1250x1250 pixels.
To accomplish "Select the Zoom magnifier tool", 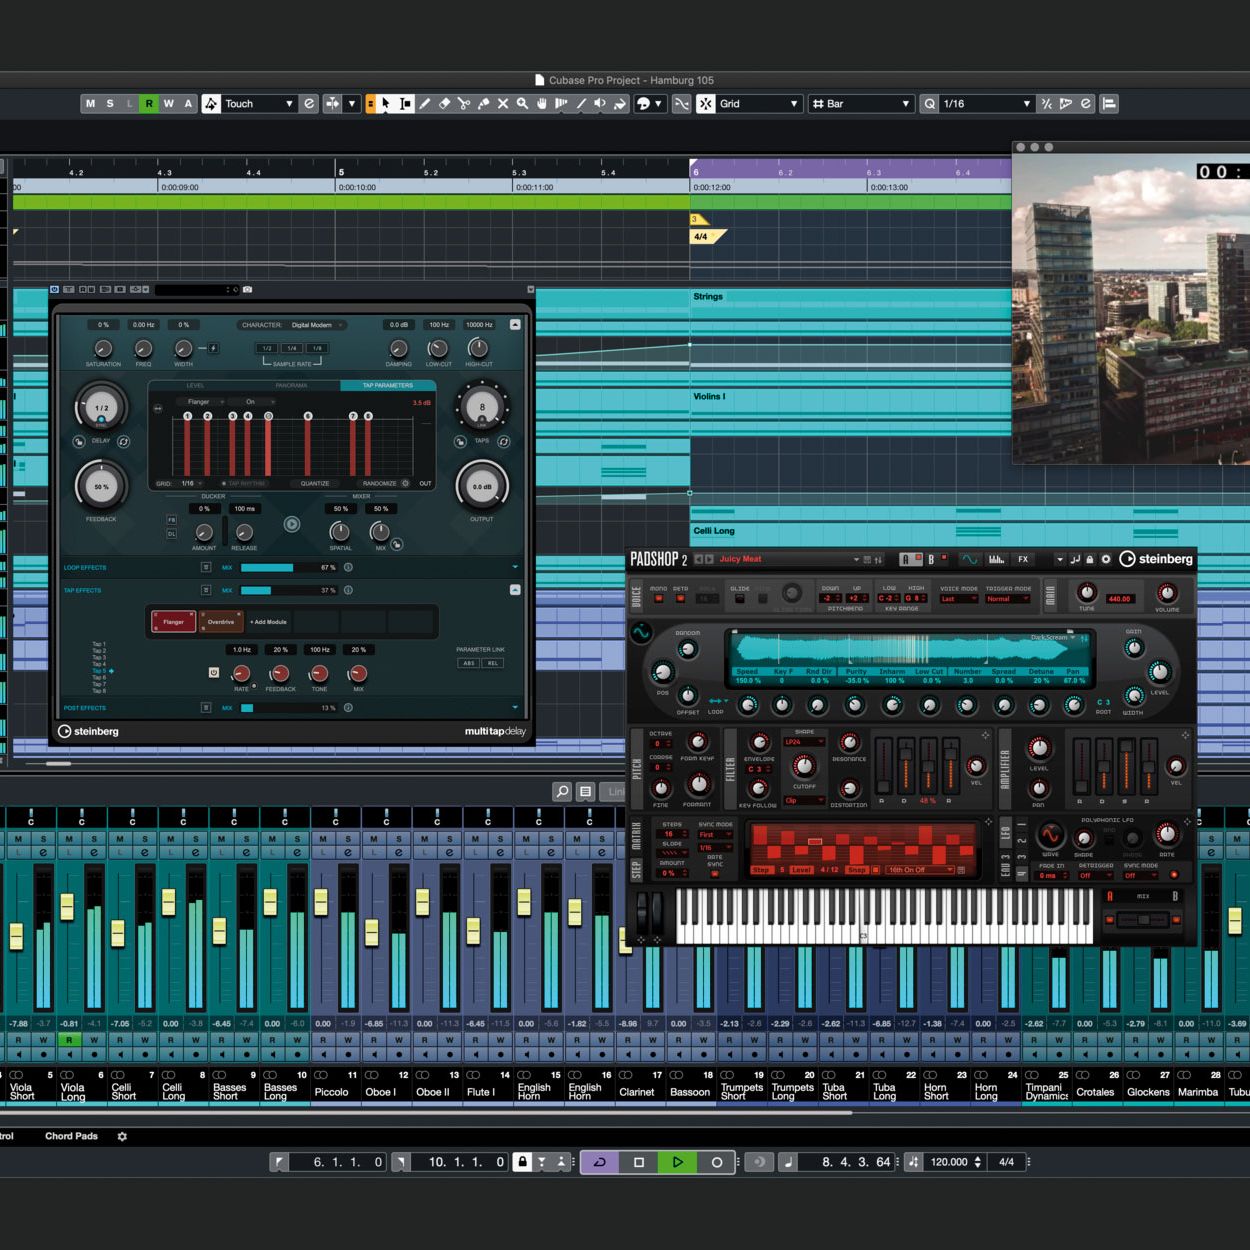I will [x=522, y=104].
